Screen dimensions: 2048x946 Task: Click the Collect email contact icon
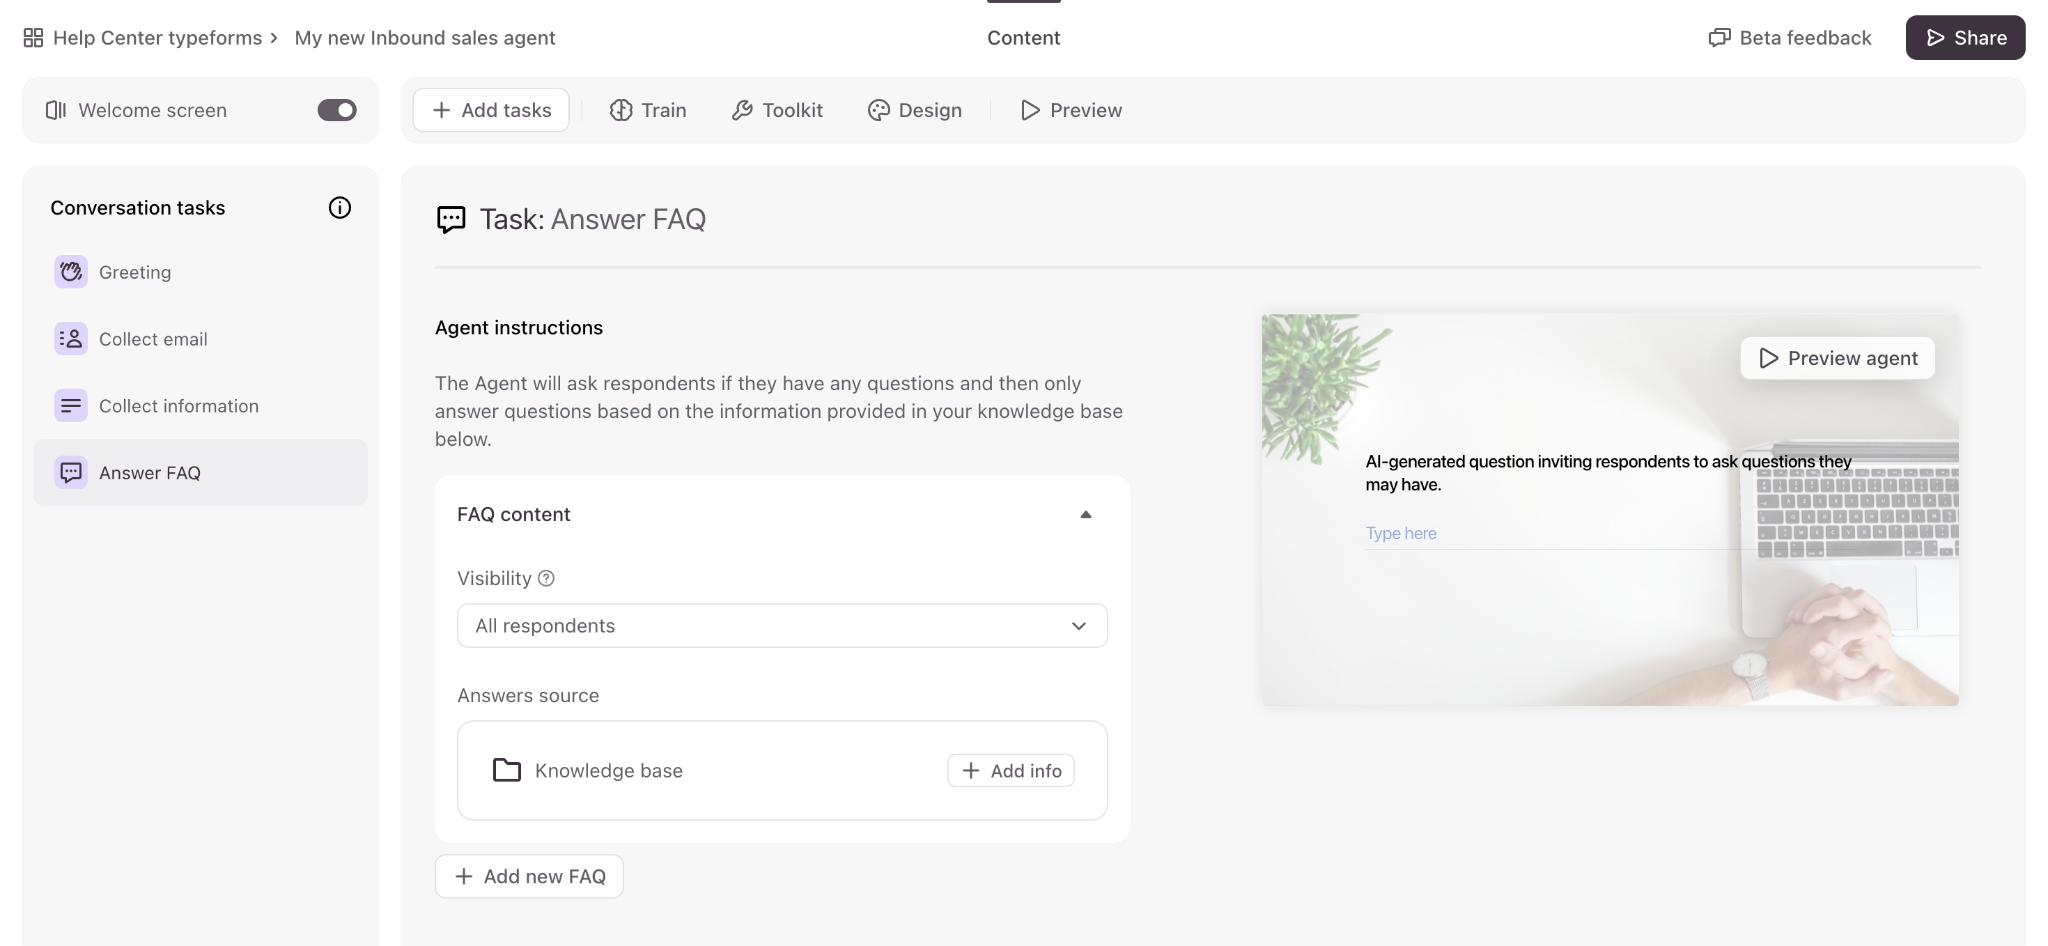coord(71,339)
